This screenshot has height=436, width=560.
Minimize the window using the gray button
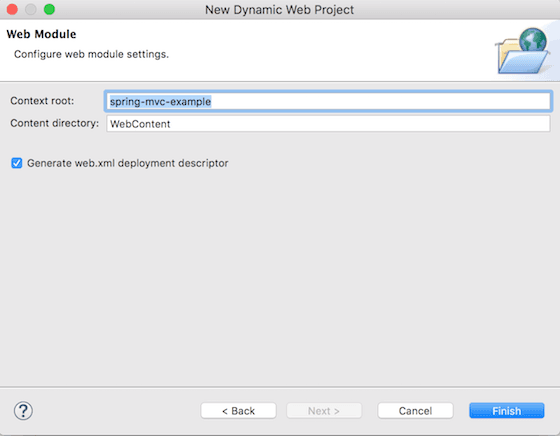point(31,9)
